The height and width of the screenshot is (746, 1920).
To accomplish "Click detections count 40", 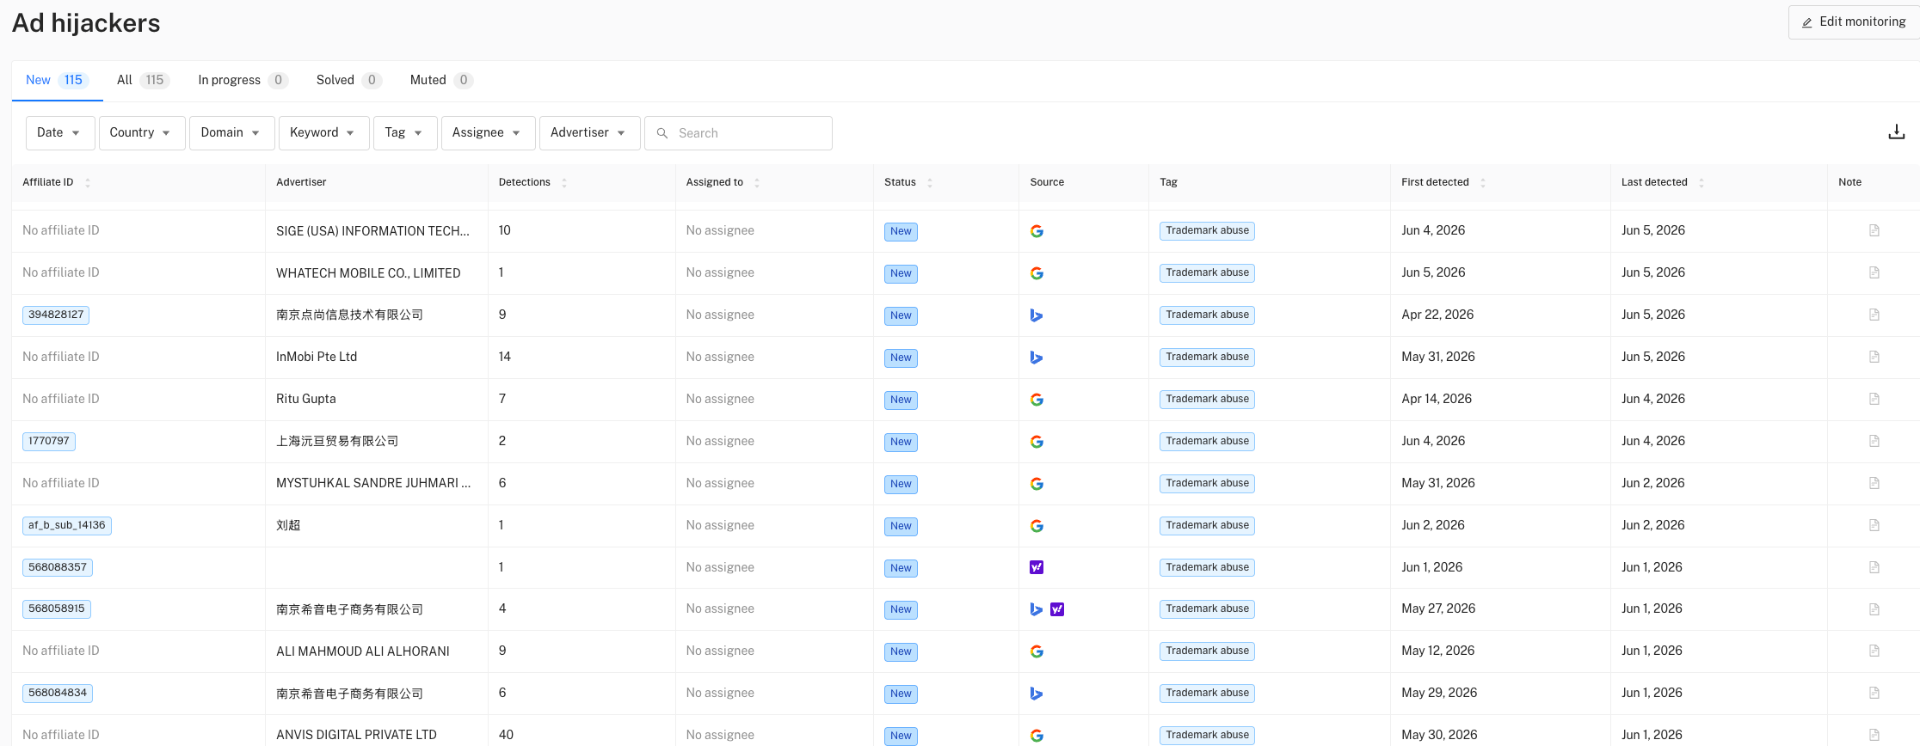I will pos(506,735).
